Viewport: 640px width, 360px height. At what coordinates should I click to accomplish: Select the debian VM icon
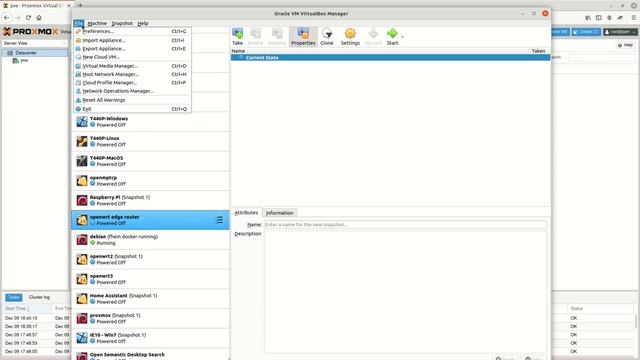pos(82,240)
